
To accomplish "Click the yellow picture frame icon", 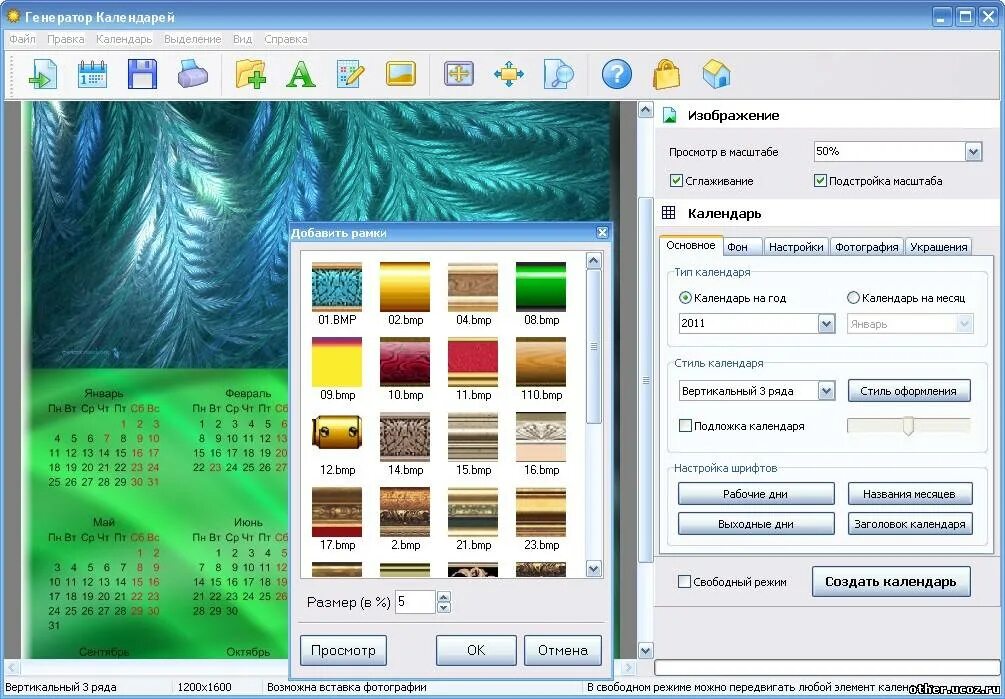I will pos(401,74).
